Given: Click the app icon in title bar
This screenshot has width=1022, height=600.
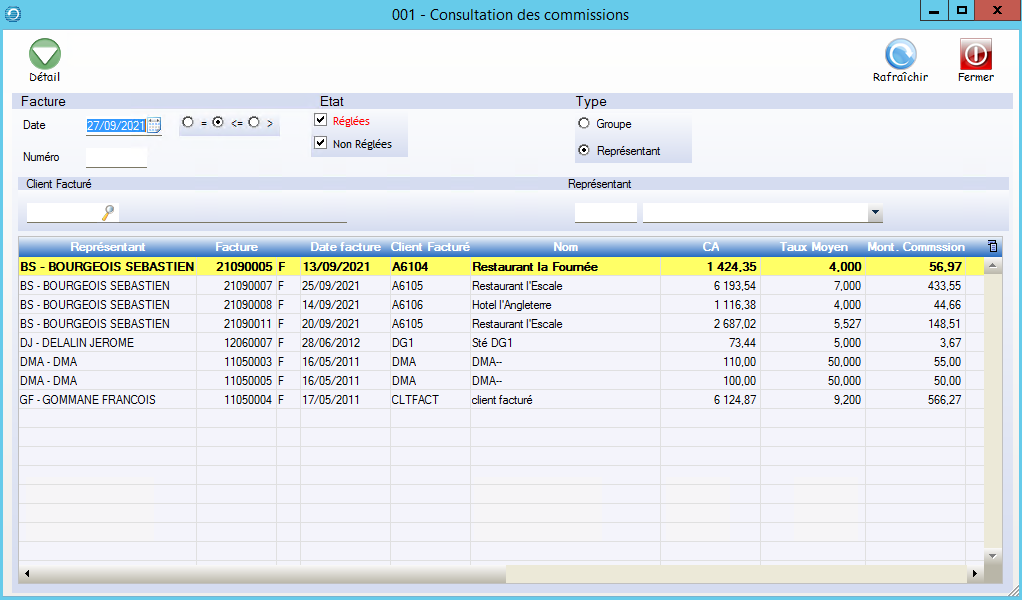Looking at the screenshot, I should [x=12, y=13].
